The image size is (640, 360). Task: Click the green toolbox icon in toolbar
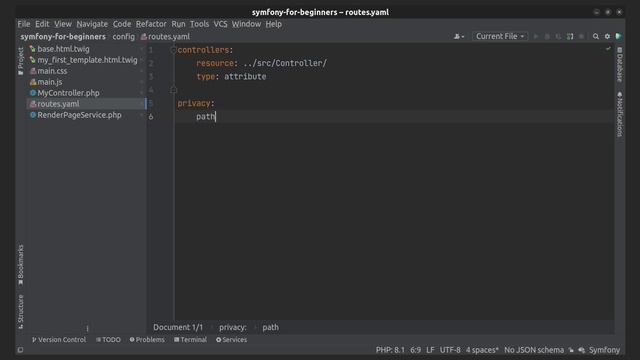pyautogui.click(x=618, y=36)
